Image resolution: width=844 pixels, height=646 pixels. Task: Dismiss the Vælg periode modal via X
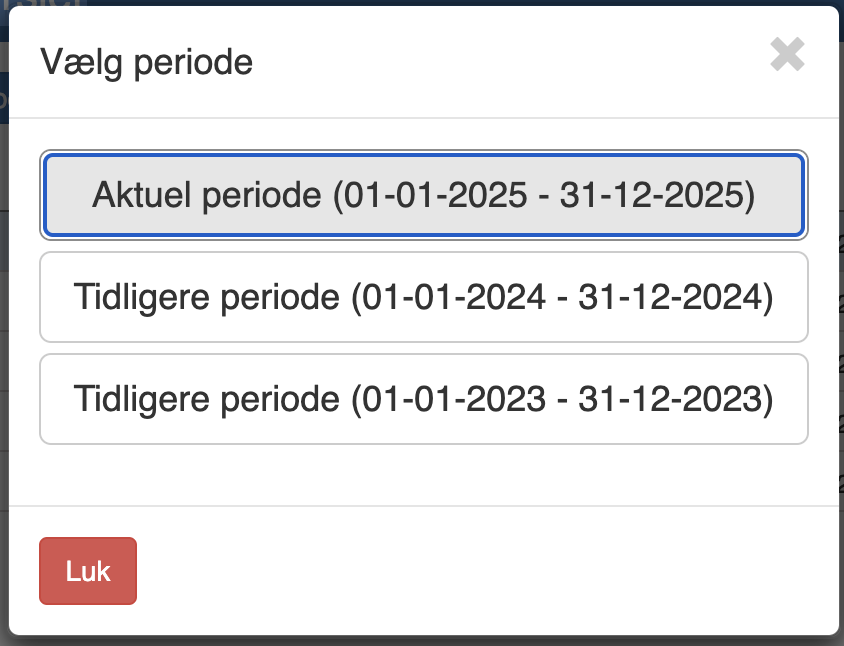787,55
